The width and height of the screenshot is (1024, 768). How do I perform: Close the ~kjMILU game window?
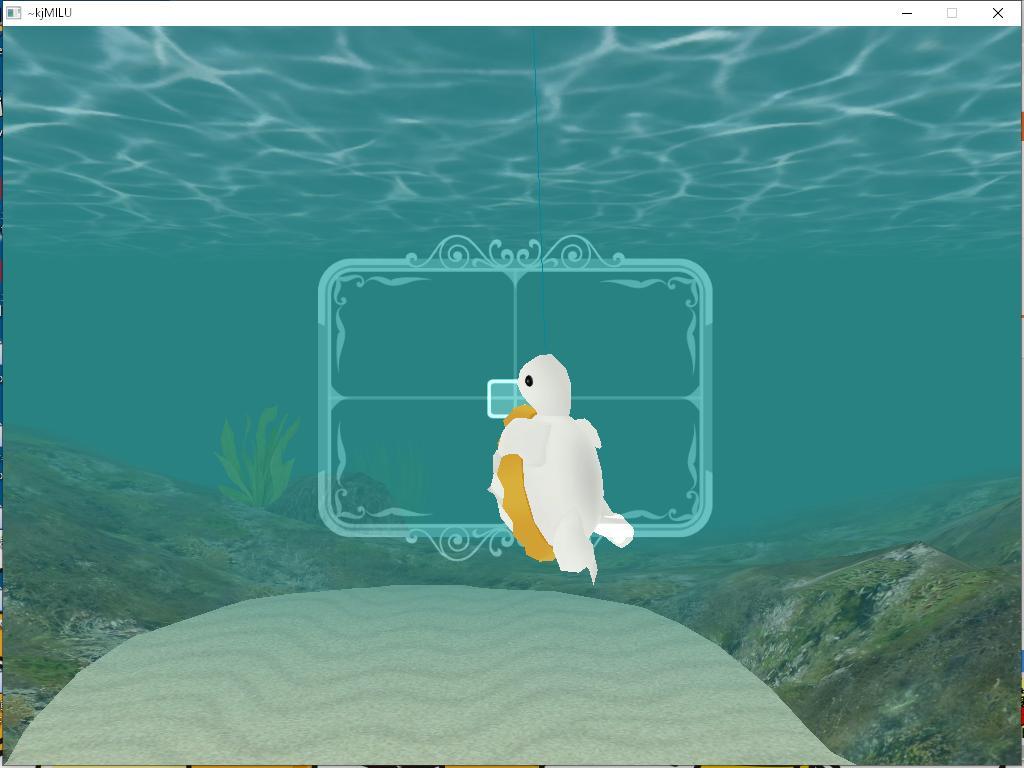(997, 13)
